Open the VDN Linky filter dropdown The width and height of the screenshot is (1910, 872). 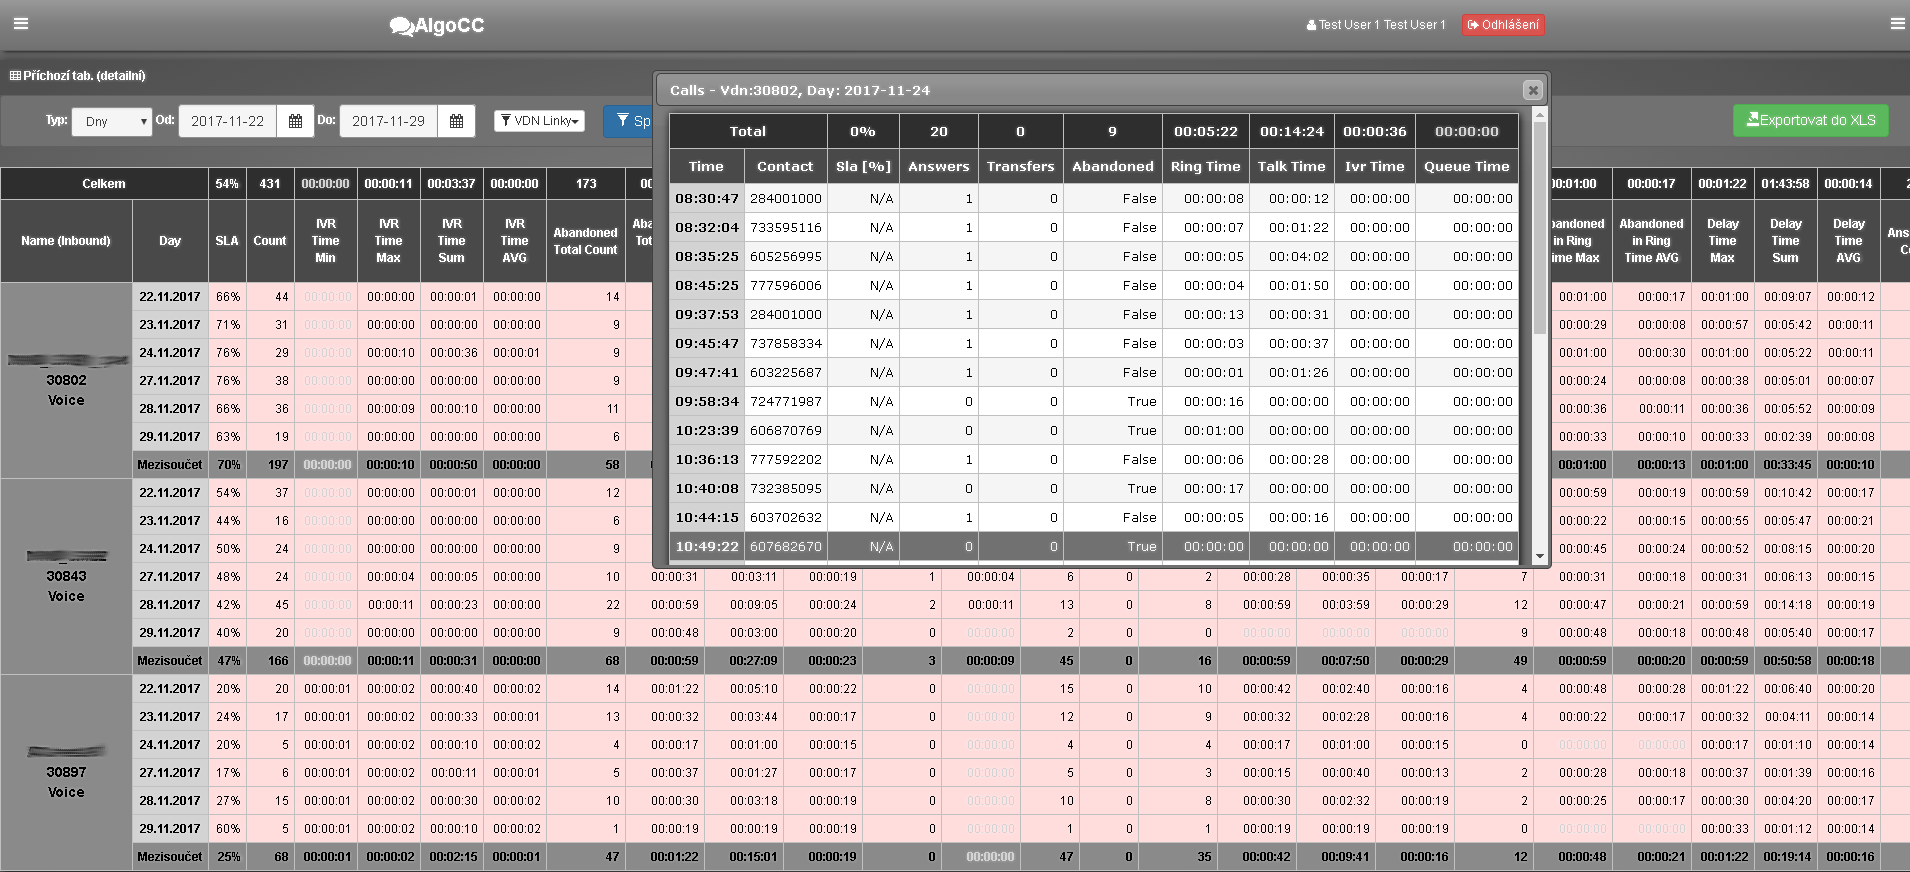tap(539, 121)
